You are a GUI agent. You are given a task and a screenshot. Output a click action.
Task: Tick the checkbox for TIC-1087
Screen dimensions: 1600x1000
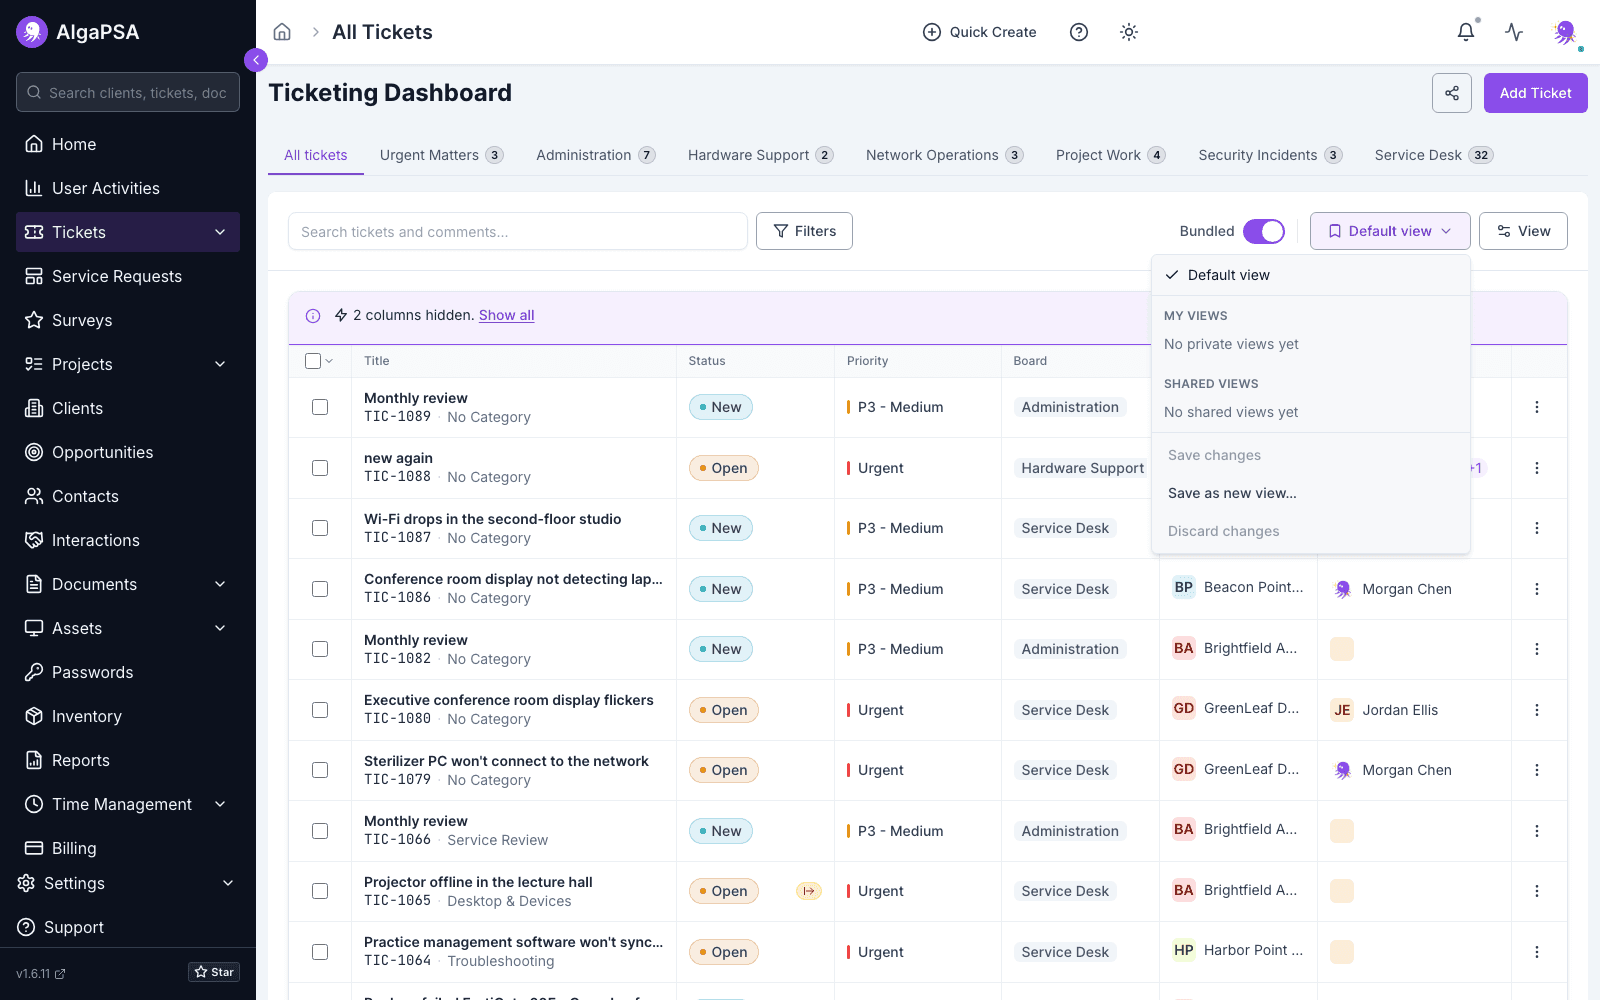pyautogui.click(x=320, y=528)
